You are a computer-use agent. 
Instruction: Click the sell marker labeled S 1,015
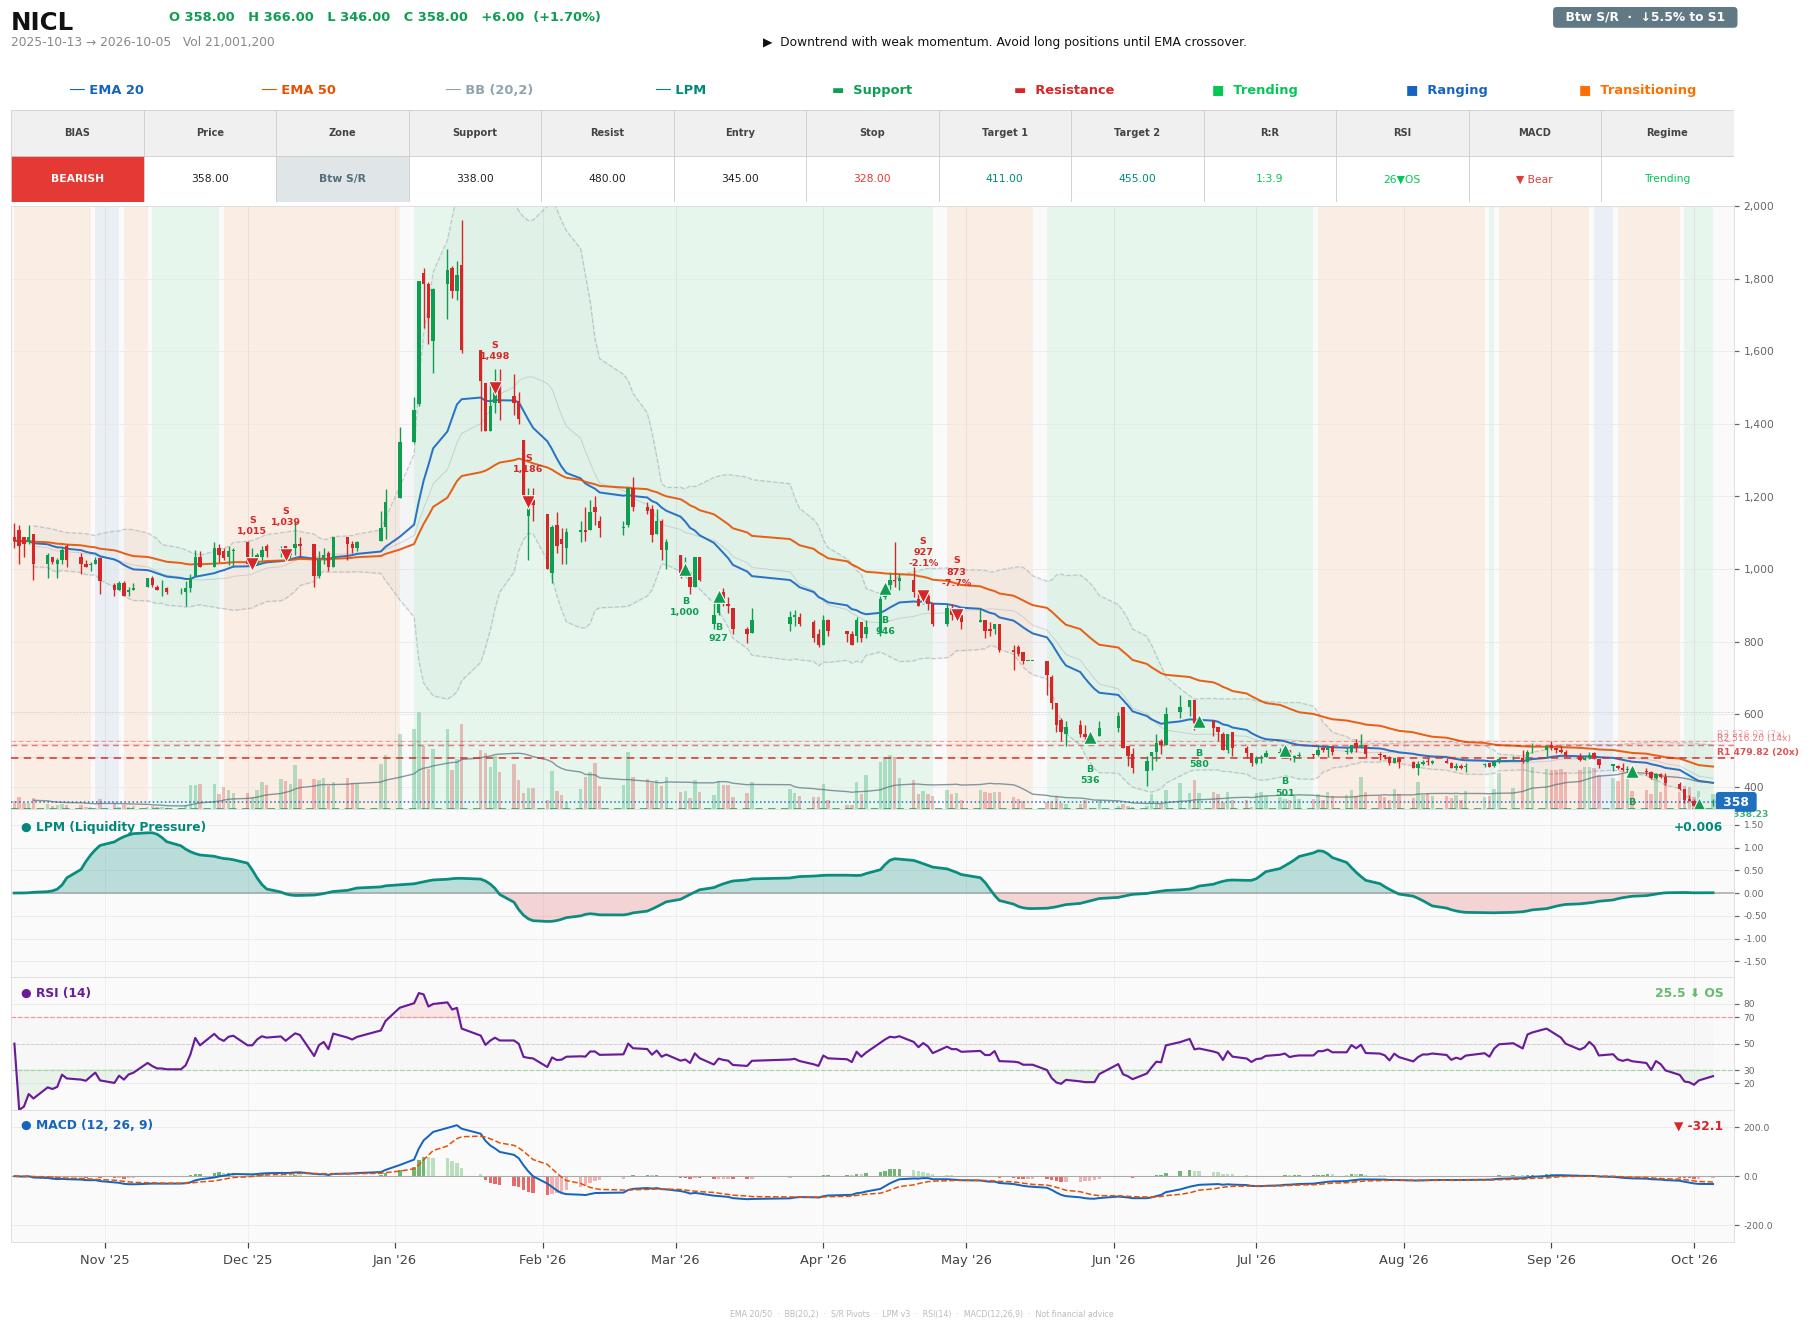(252, 563)
